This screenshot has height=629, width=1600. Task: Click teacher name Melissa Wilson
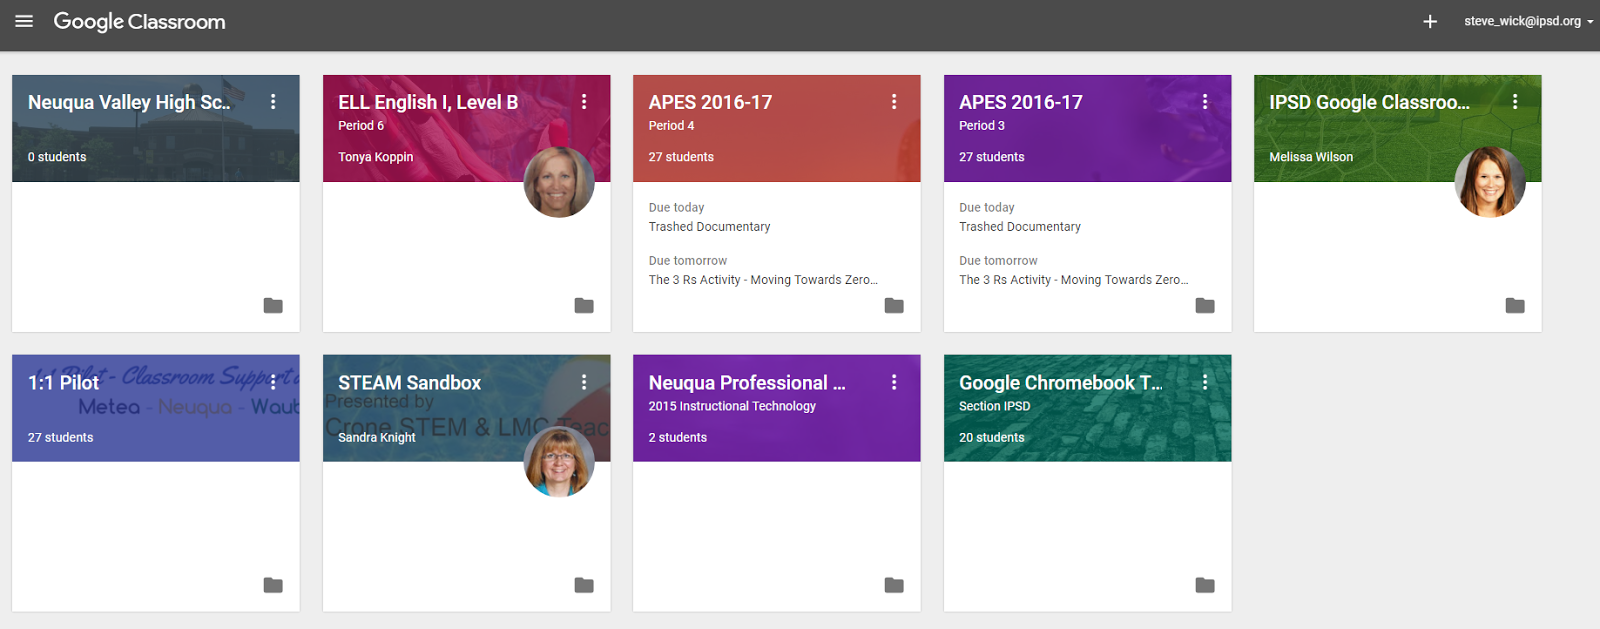pos(1311,157)
